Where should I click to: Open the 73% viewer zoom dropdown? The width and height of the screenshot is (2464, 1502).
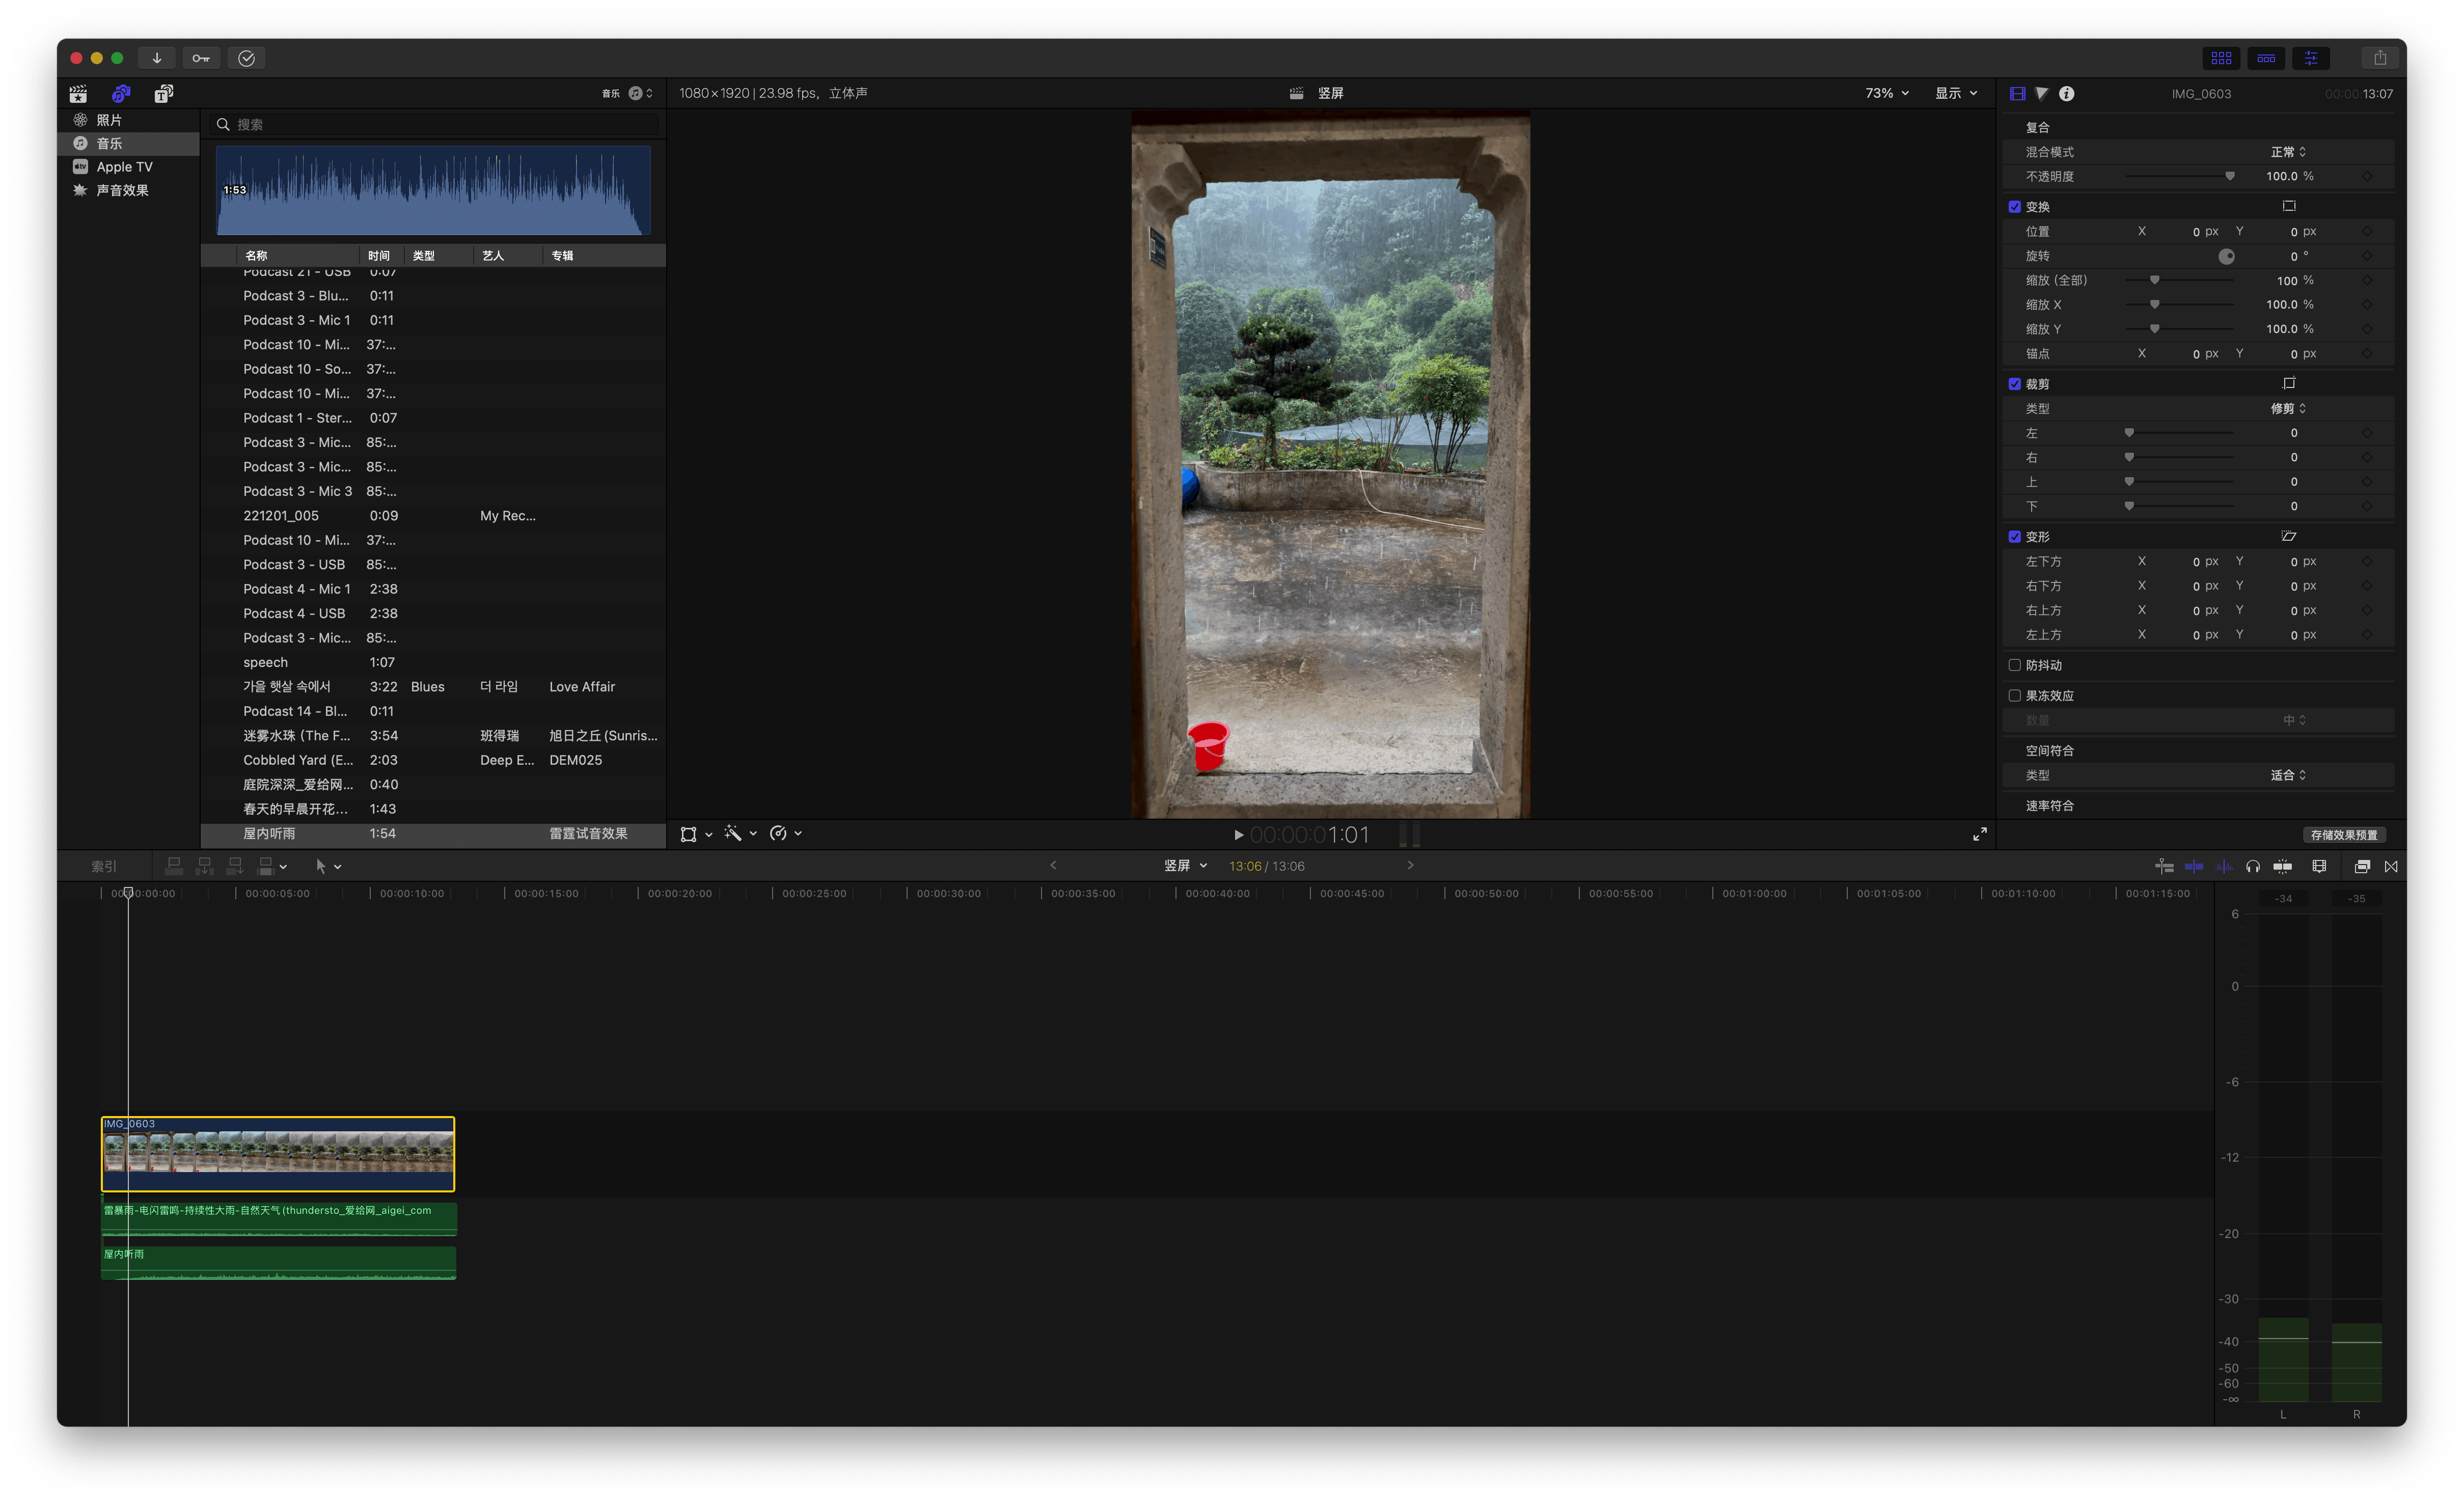(1886, 93)
